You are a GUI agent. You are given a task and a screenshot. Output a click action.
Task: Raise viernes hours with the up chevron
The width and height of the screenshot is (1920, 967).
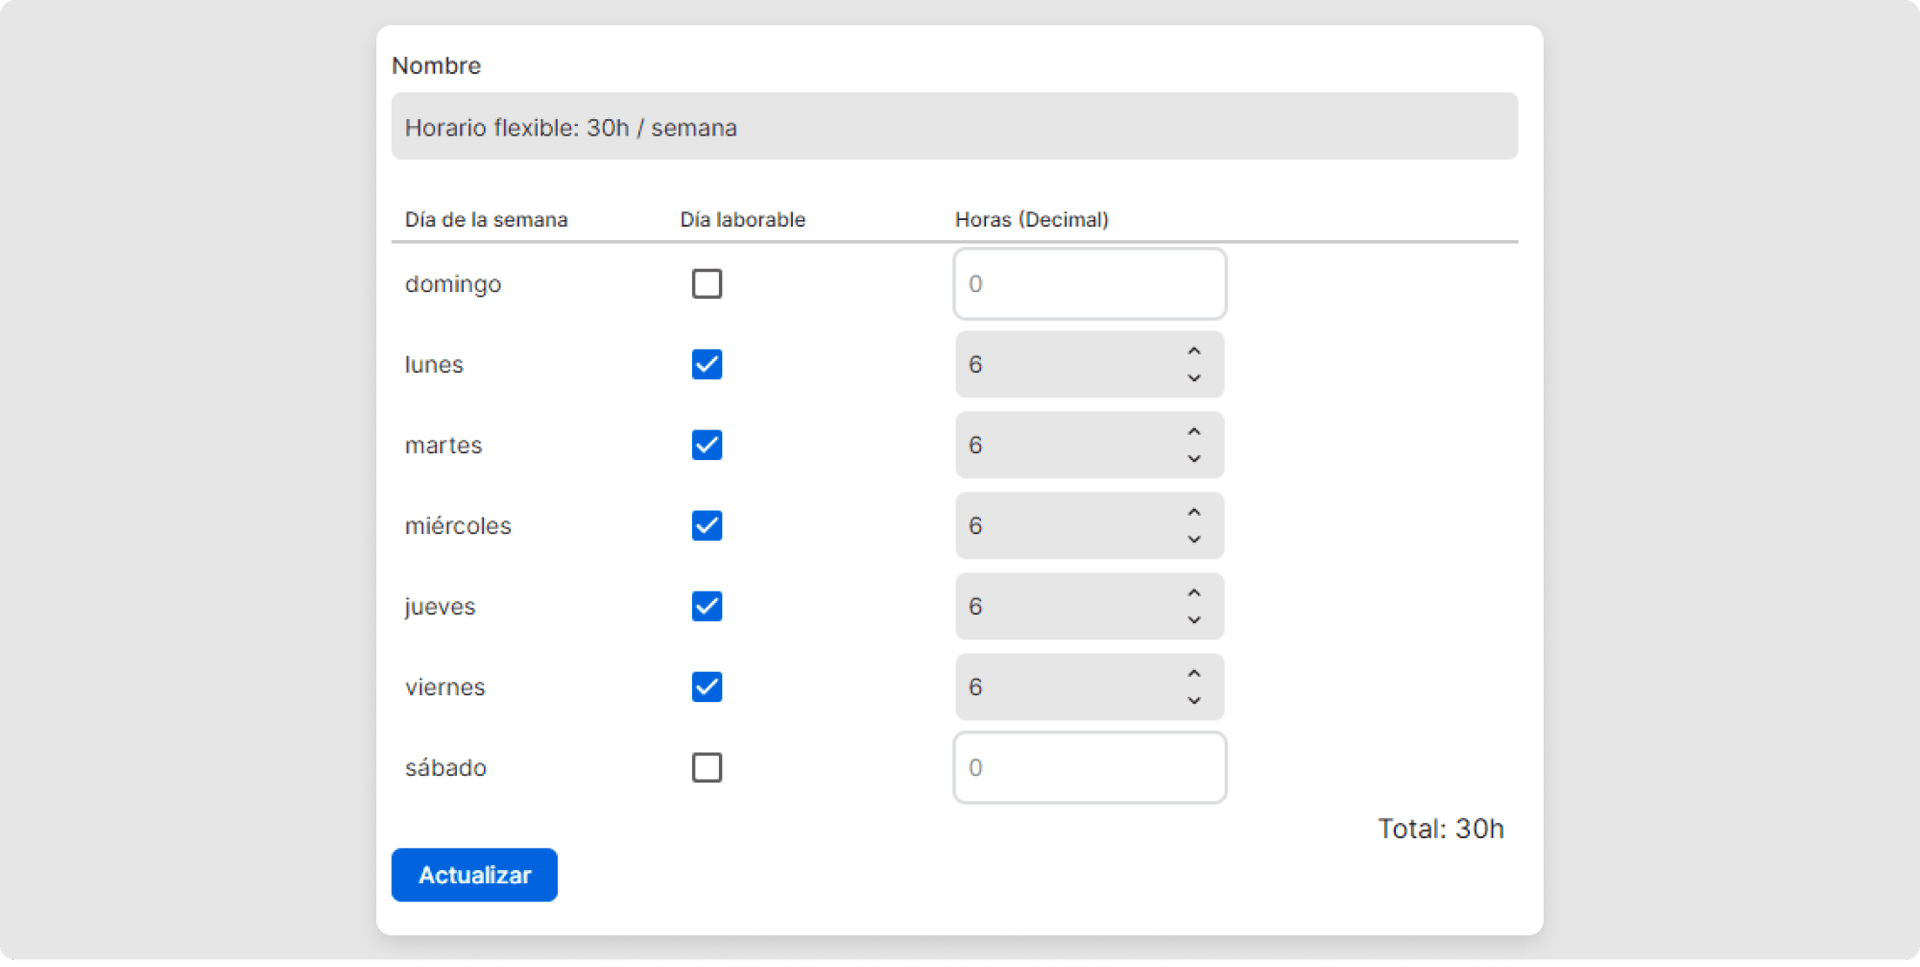coord(1194,674)
